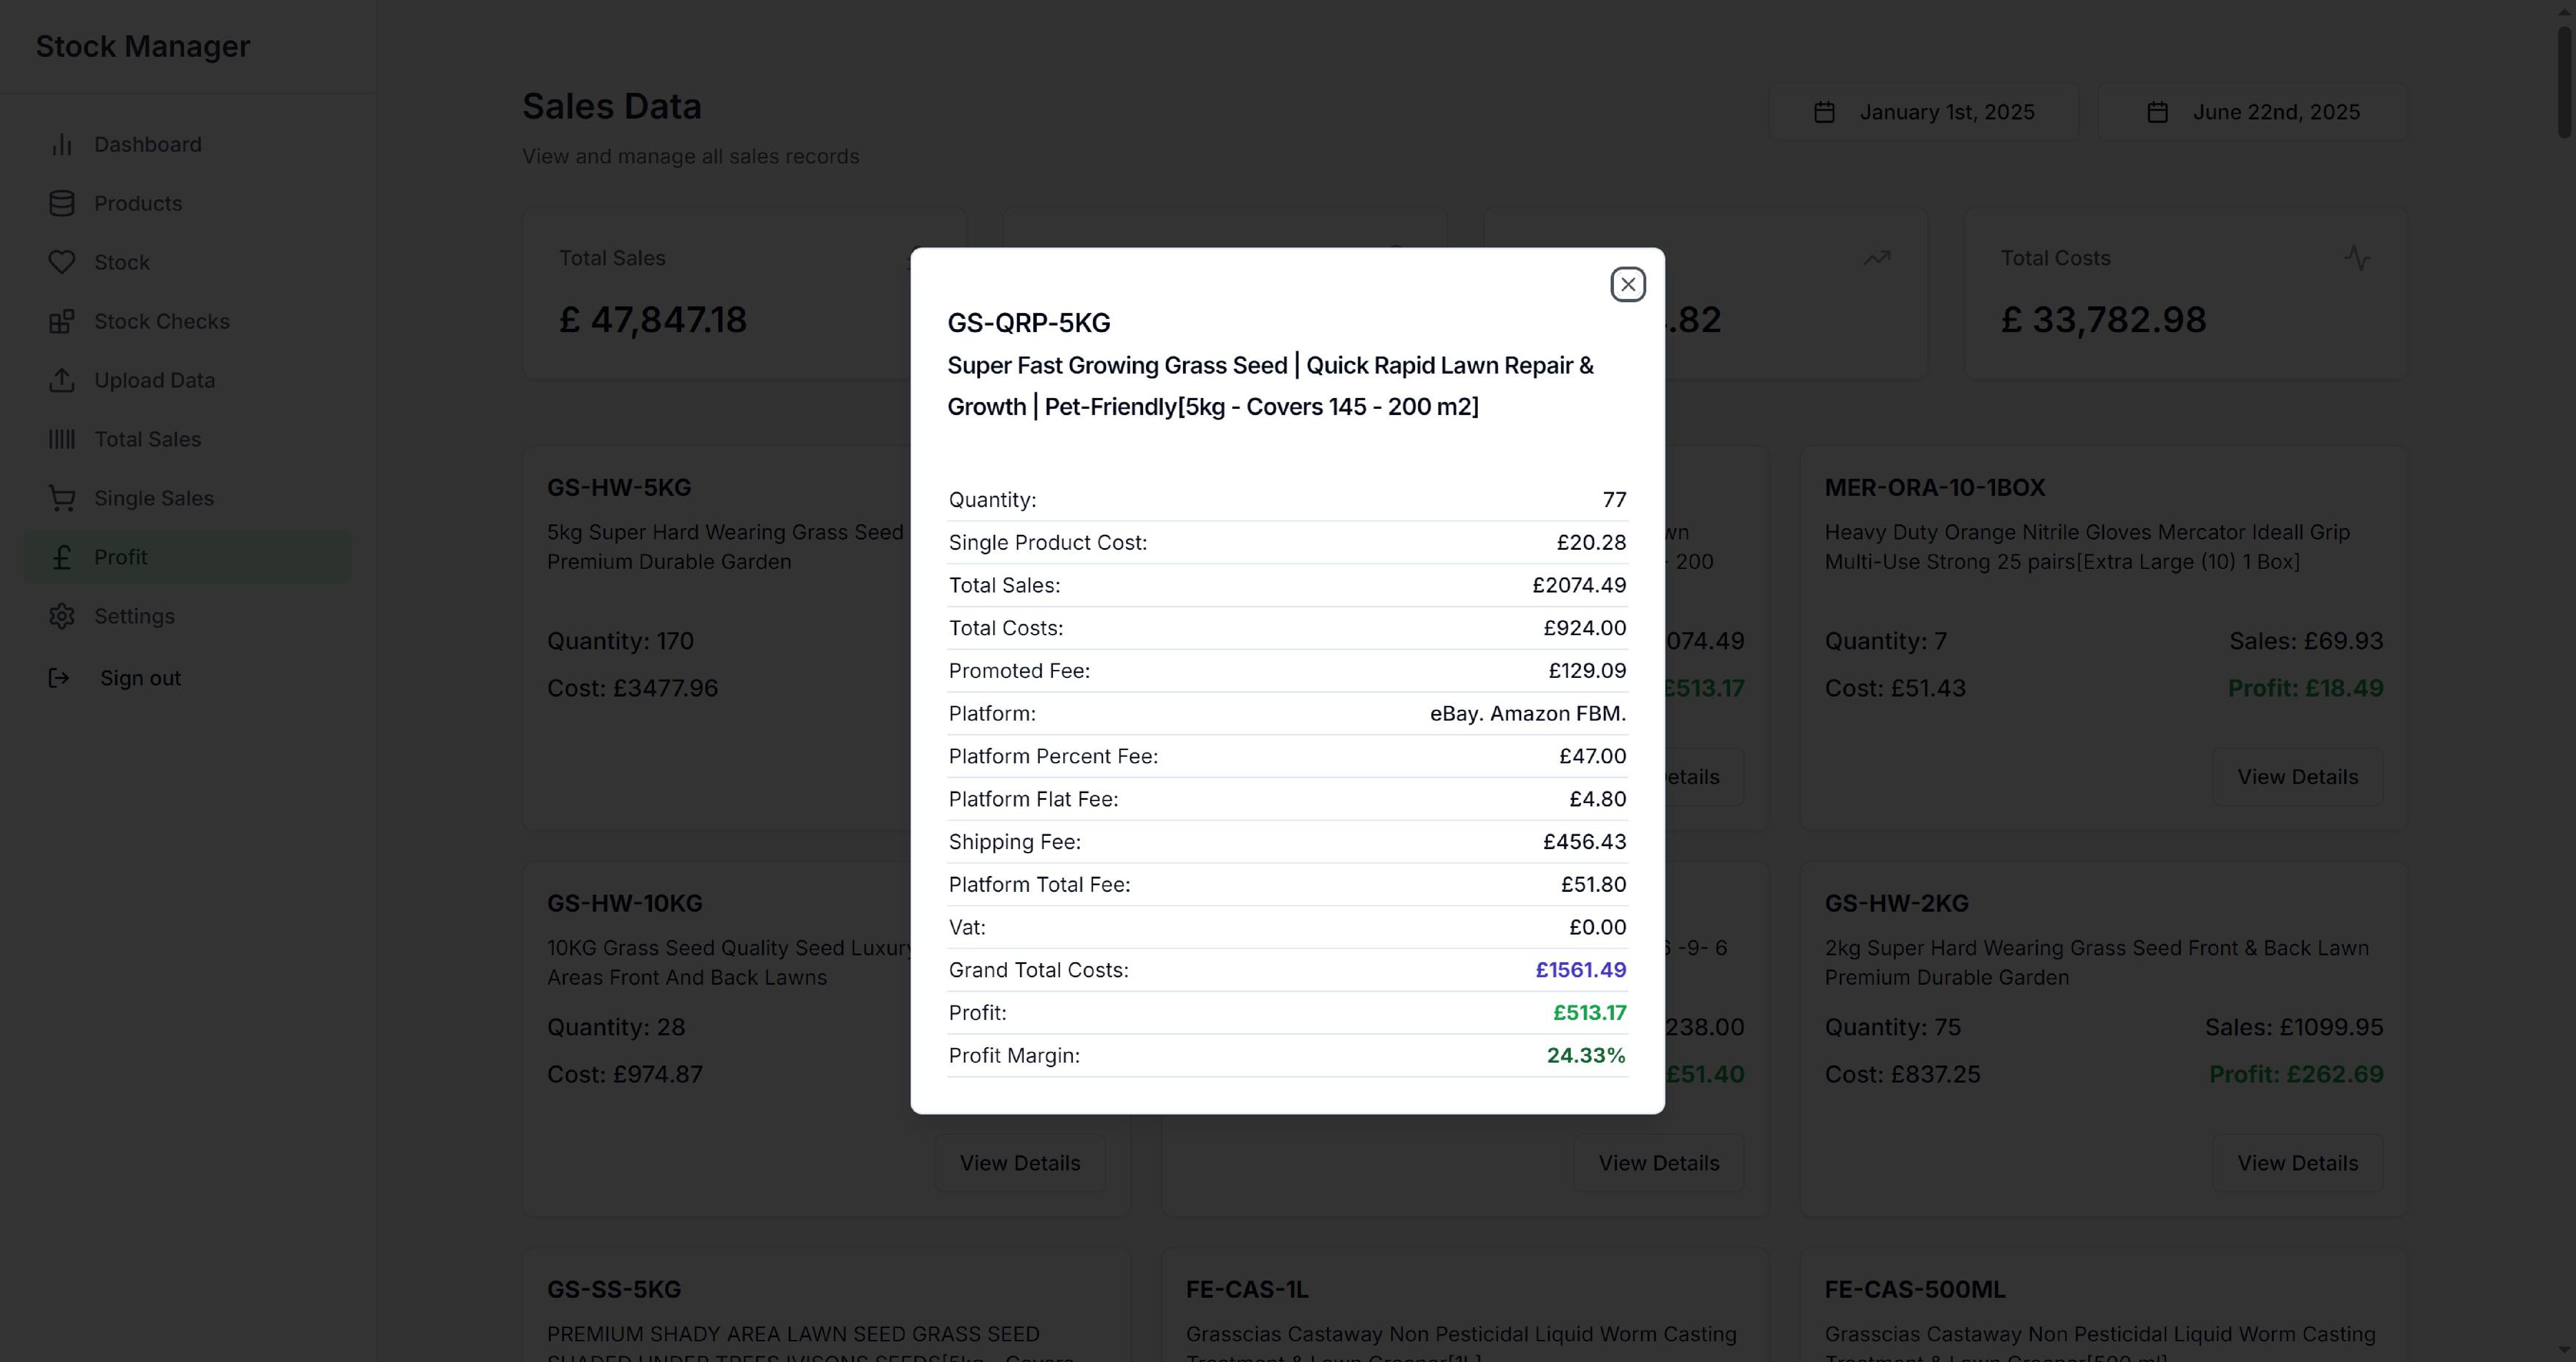Viewport: 2576px width, 1362px height.
Task: Click the Total Costs value £924.00
Action: pyautogui.click(x=1585, y=628)
